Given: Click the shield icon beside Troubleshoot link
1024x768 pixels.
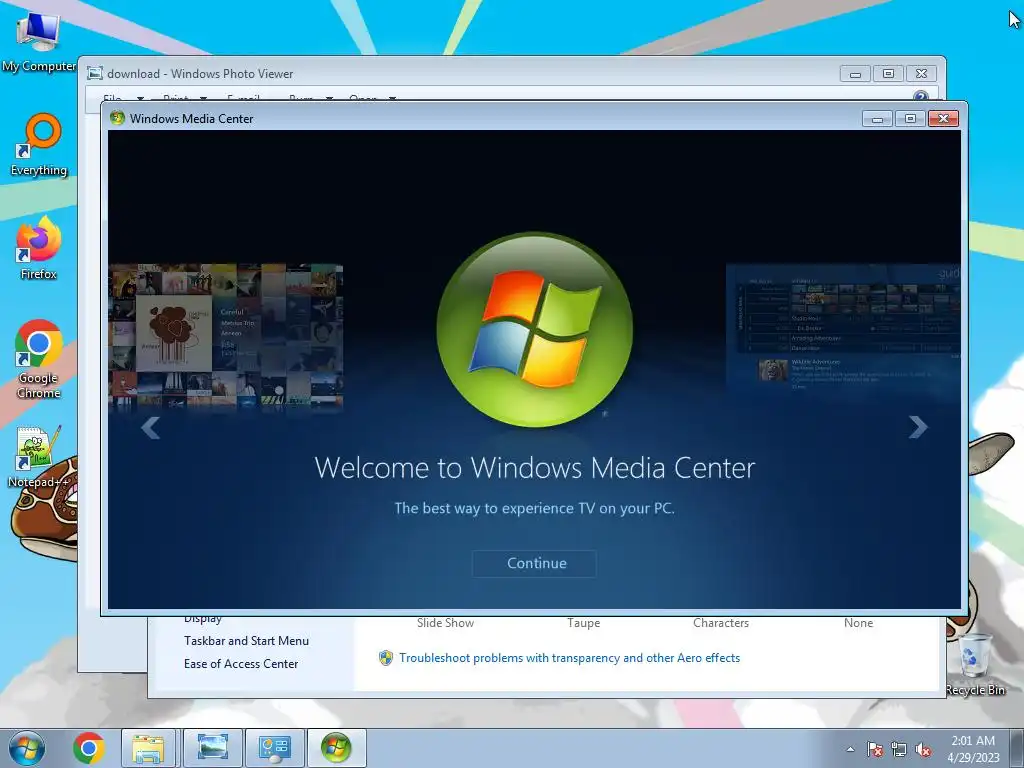Looking at the screenshot, I should (x=386, y=658).
